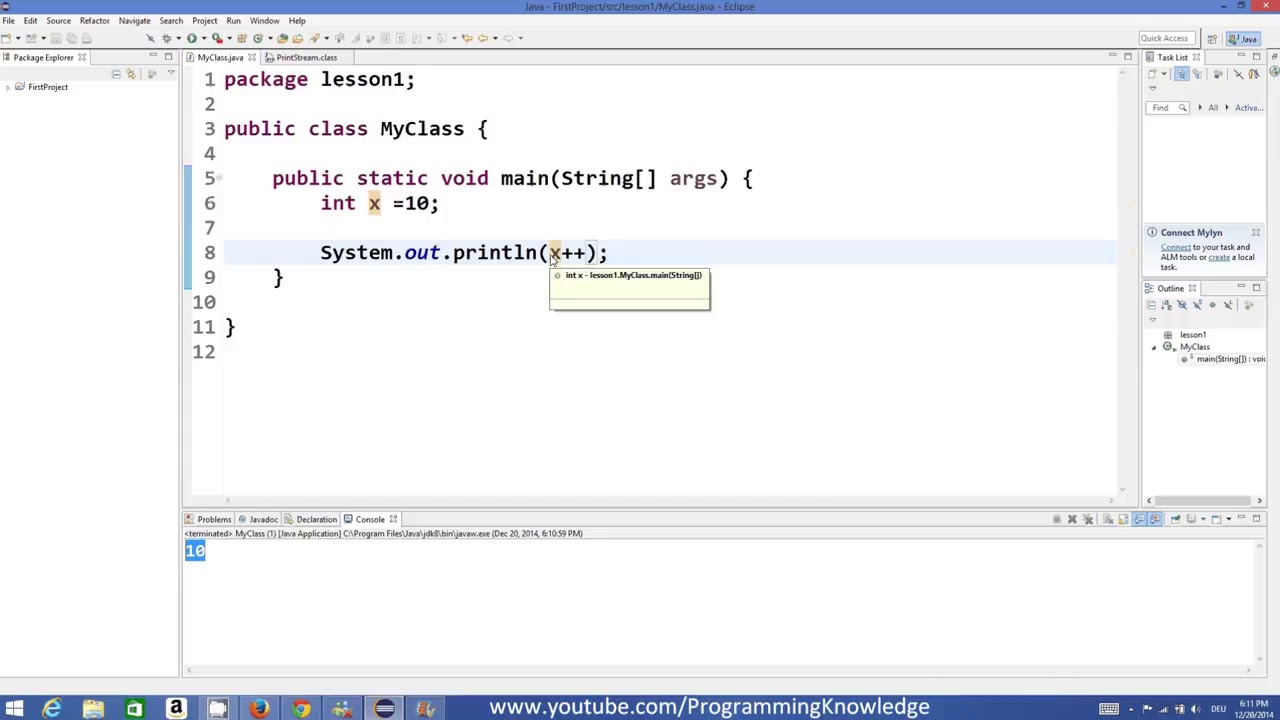Open Amazon app from taskbar
This screenshot has width=1280, height=720.
point(176,709)
